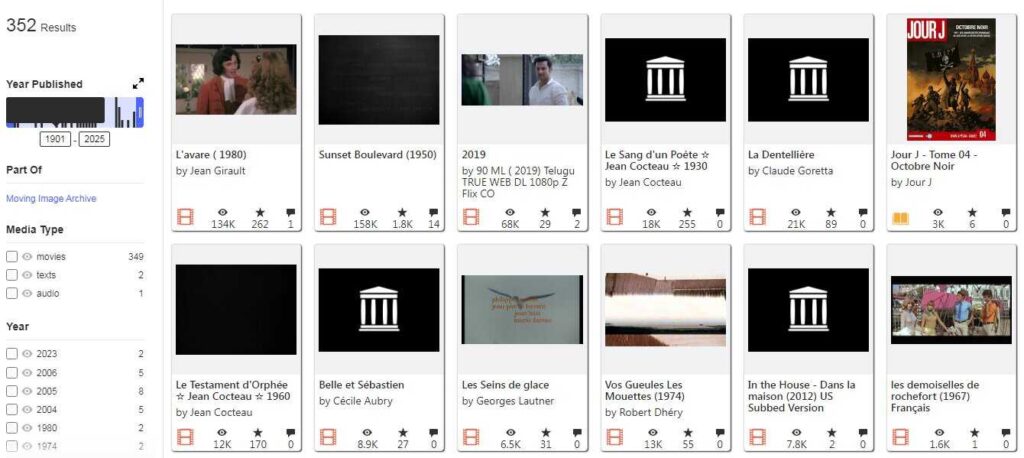The height and width of the screenshot is (458, 1024).
Task: Click film icon on L'avare (1980) card
Action: coord(185,217)
